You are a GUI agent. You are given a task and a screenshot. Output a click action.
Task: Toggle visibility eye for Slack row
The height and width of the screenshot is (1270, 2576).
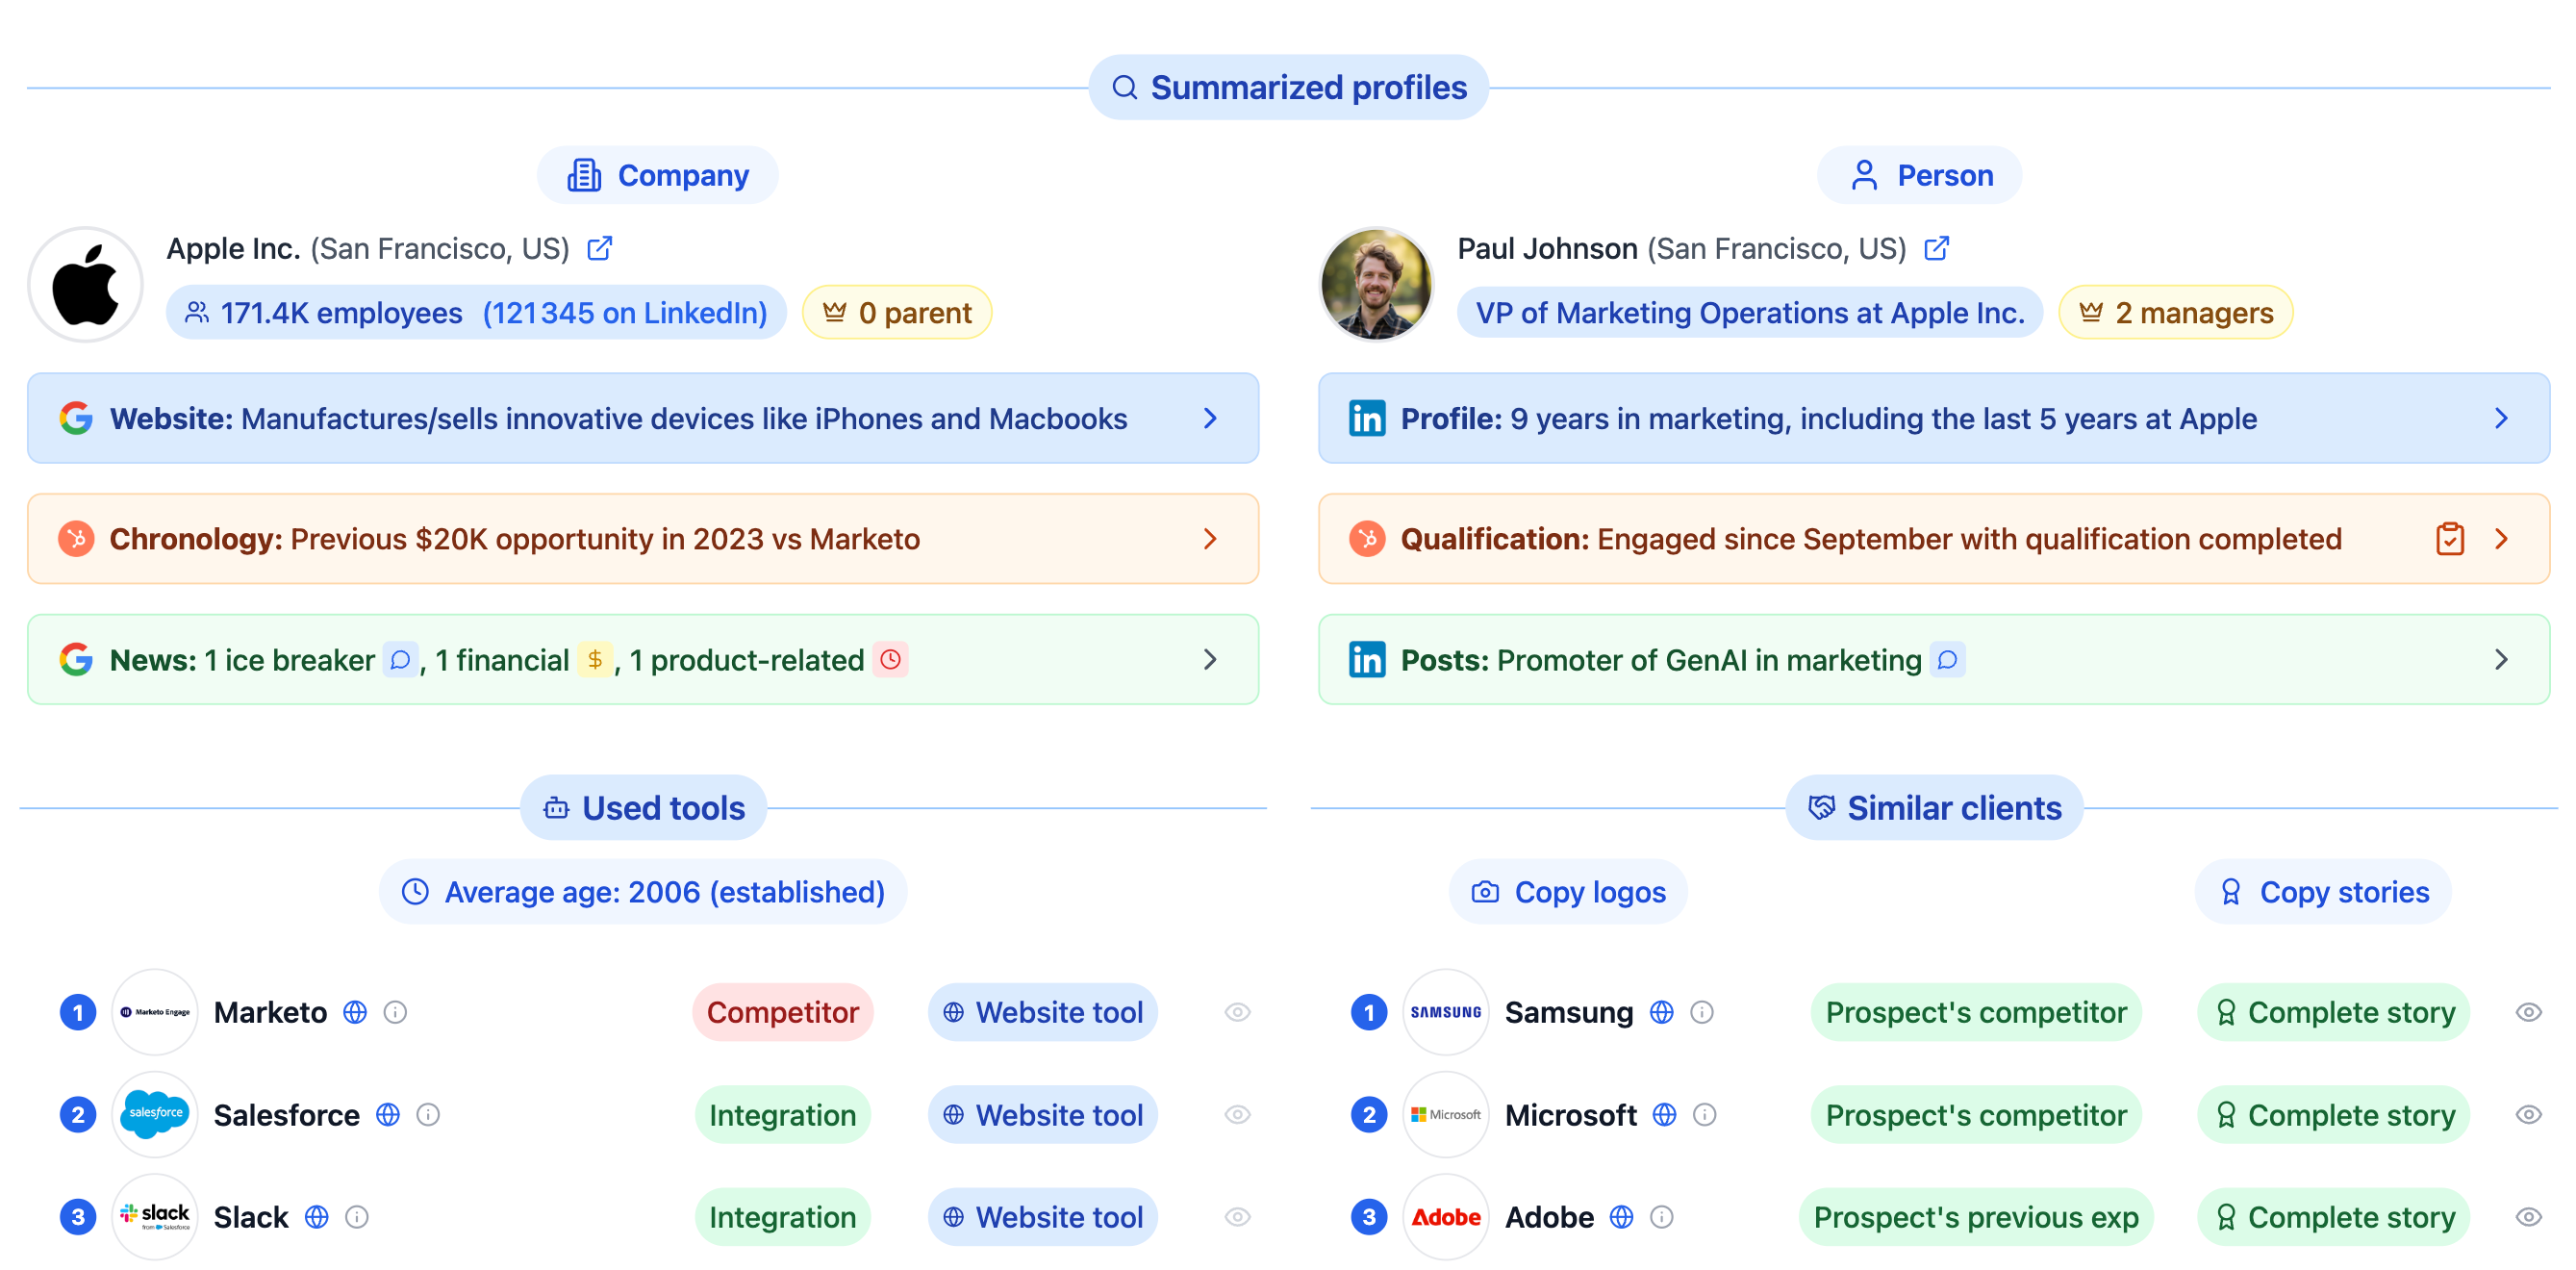point(1237,1216)
